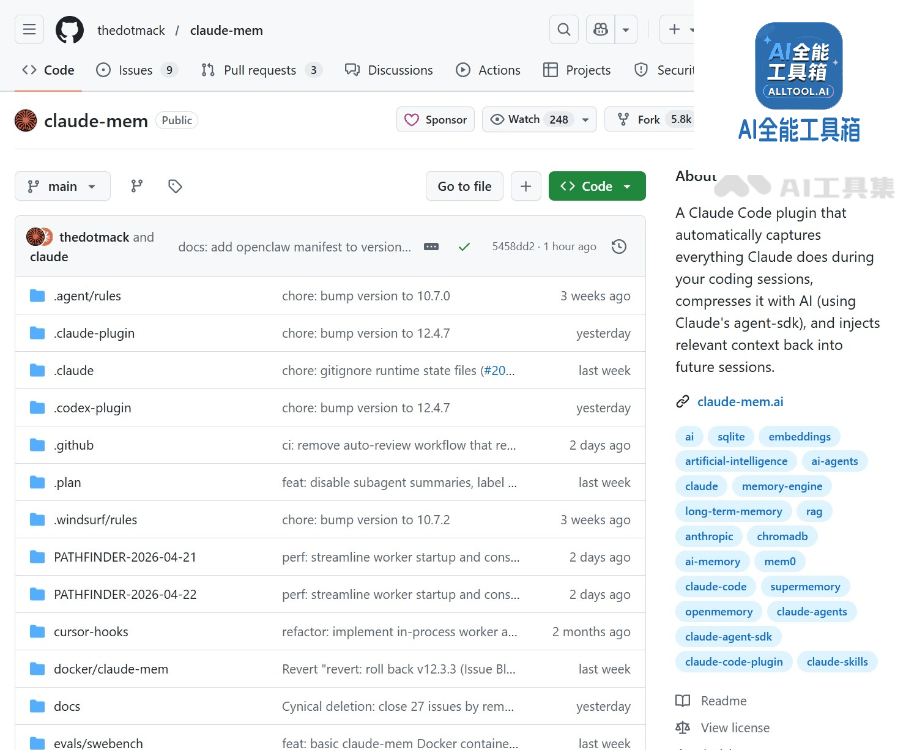Click the cursor-hooks folder icon
900x750 pixels.
37,631
